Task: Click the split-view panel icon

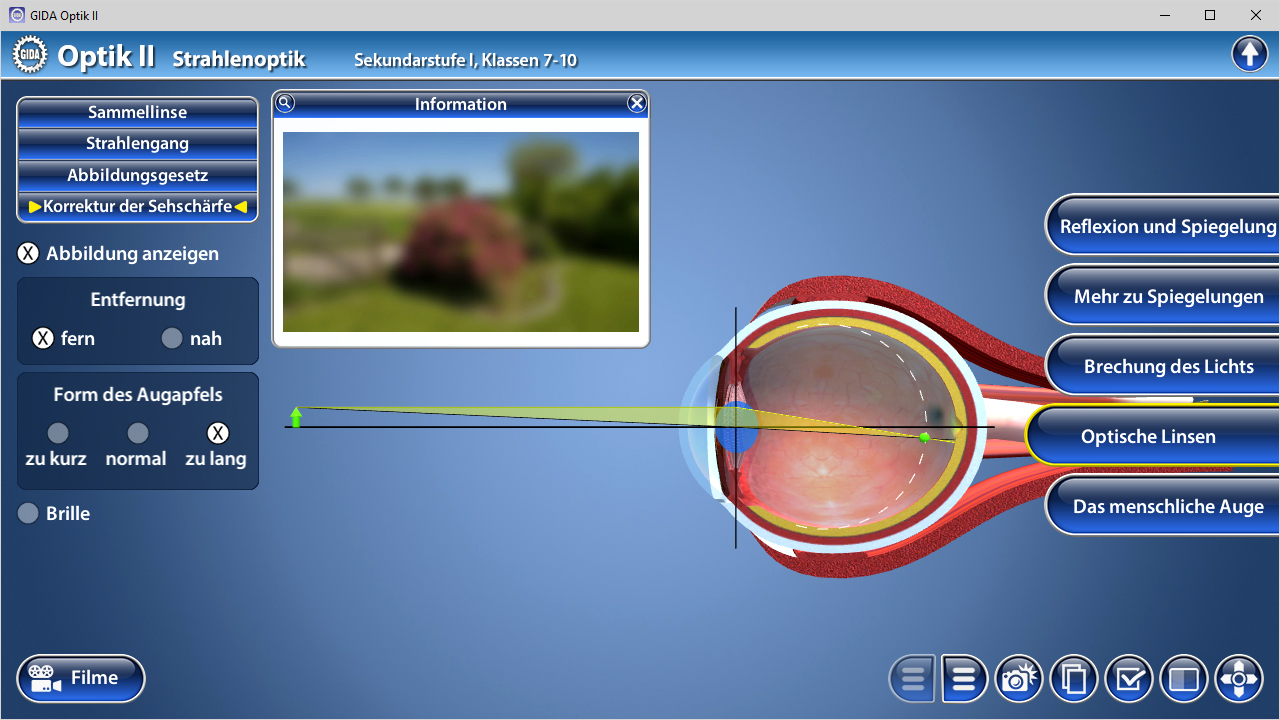Action: [1184, 680]
